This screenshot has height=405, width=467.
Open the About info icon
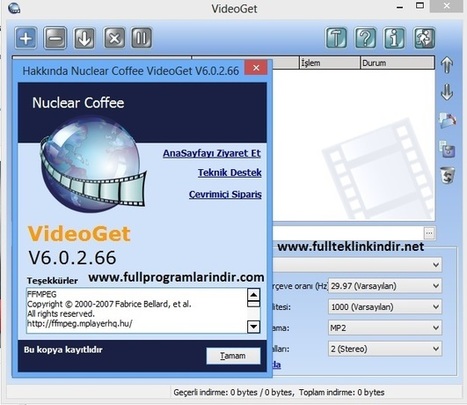click(395, 38)
